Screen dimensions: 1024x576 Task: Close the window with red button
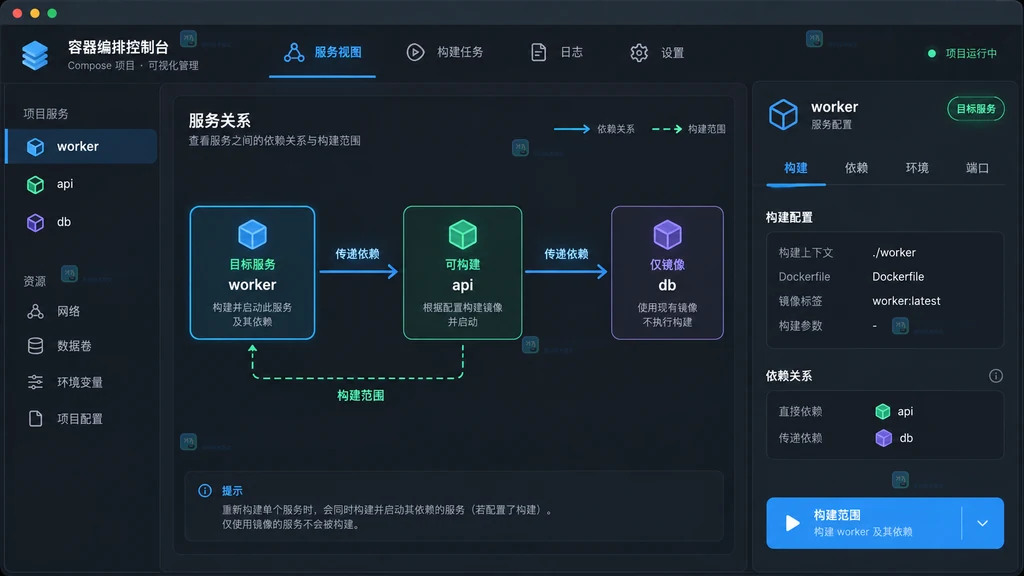click(x=18, y=13)
